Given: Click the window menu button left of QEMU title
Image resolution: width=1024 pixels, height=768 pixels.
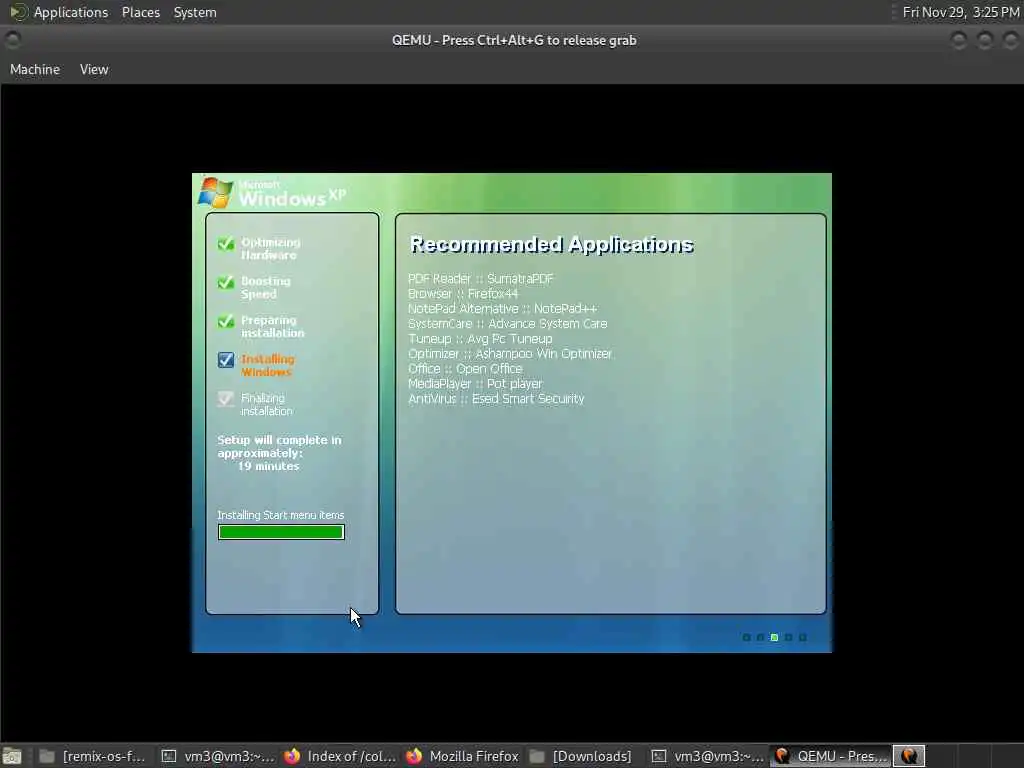Looking at the screenshot, I should (x=12, y=40).
